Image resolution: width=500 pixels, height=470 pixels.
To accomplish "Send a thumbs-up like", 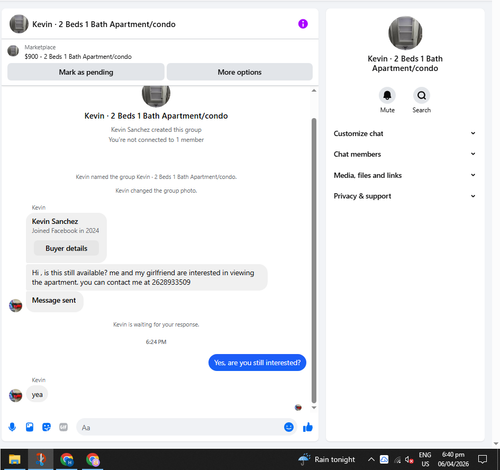I will (308, 427).
